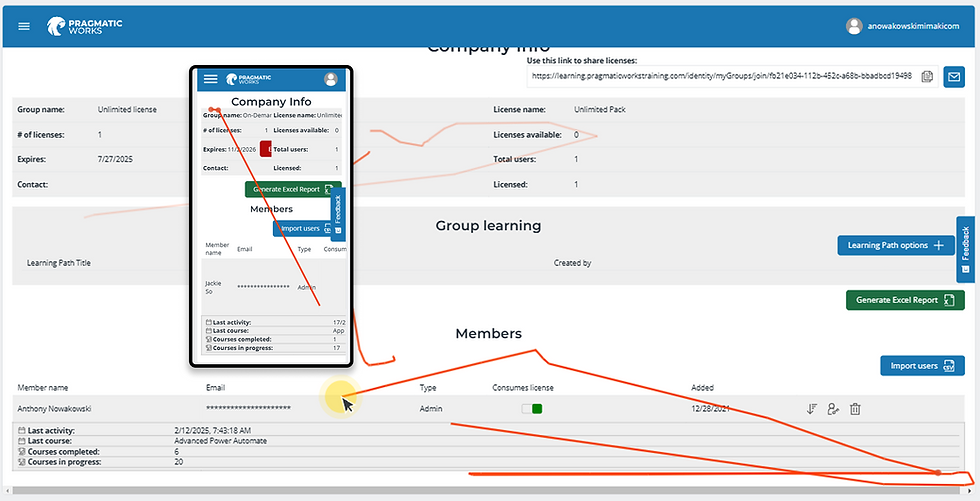Open the user avatar icon beside anowakowskimimakicom

coord(854,26)
